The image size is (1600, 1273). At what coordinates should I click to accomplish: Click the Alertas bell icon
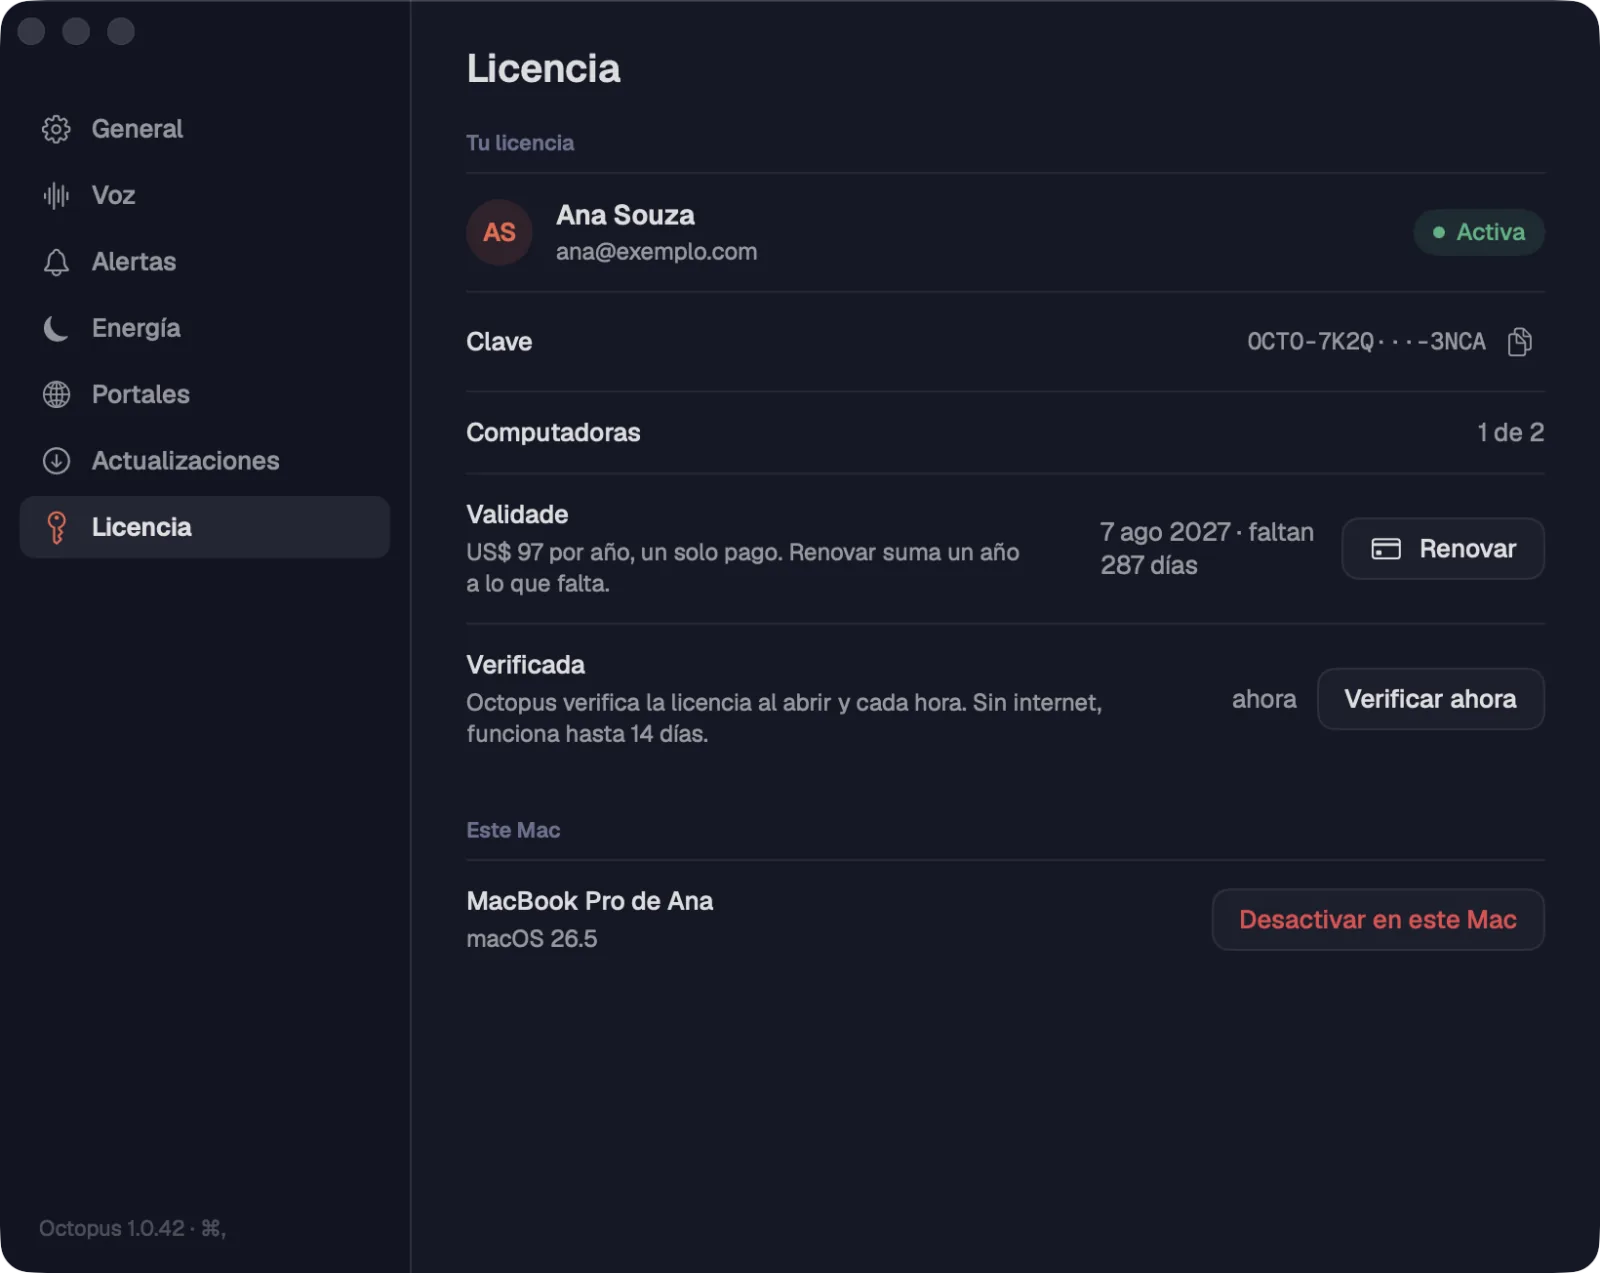[x=56, y=262]
